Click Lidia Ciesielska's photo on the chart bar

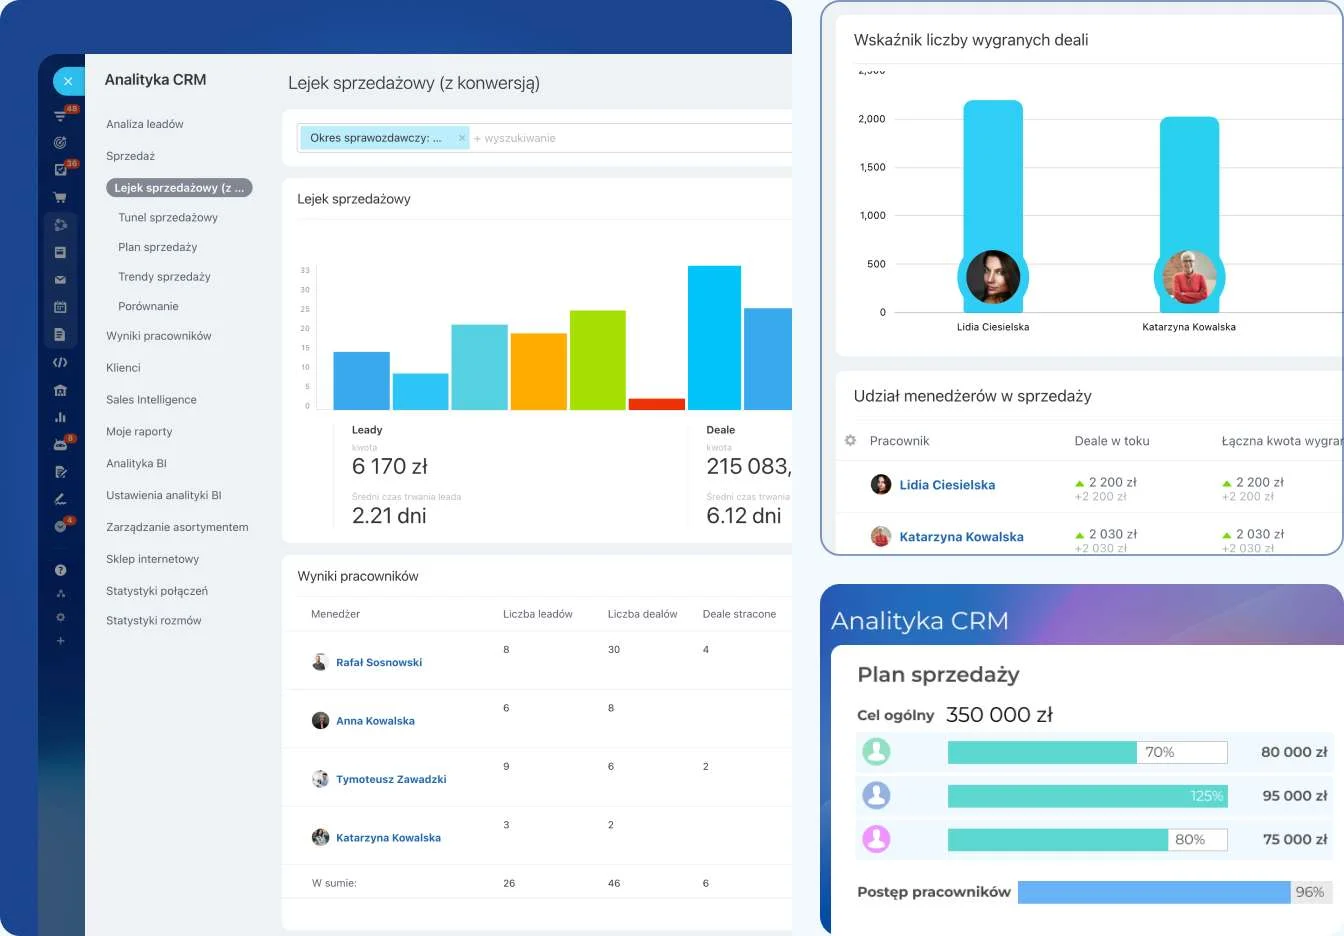pyautogui.click(x=992, y=277)
